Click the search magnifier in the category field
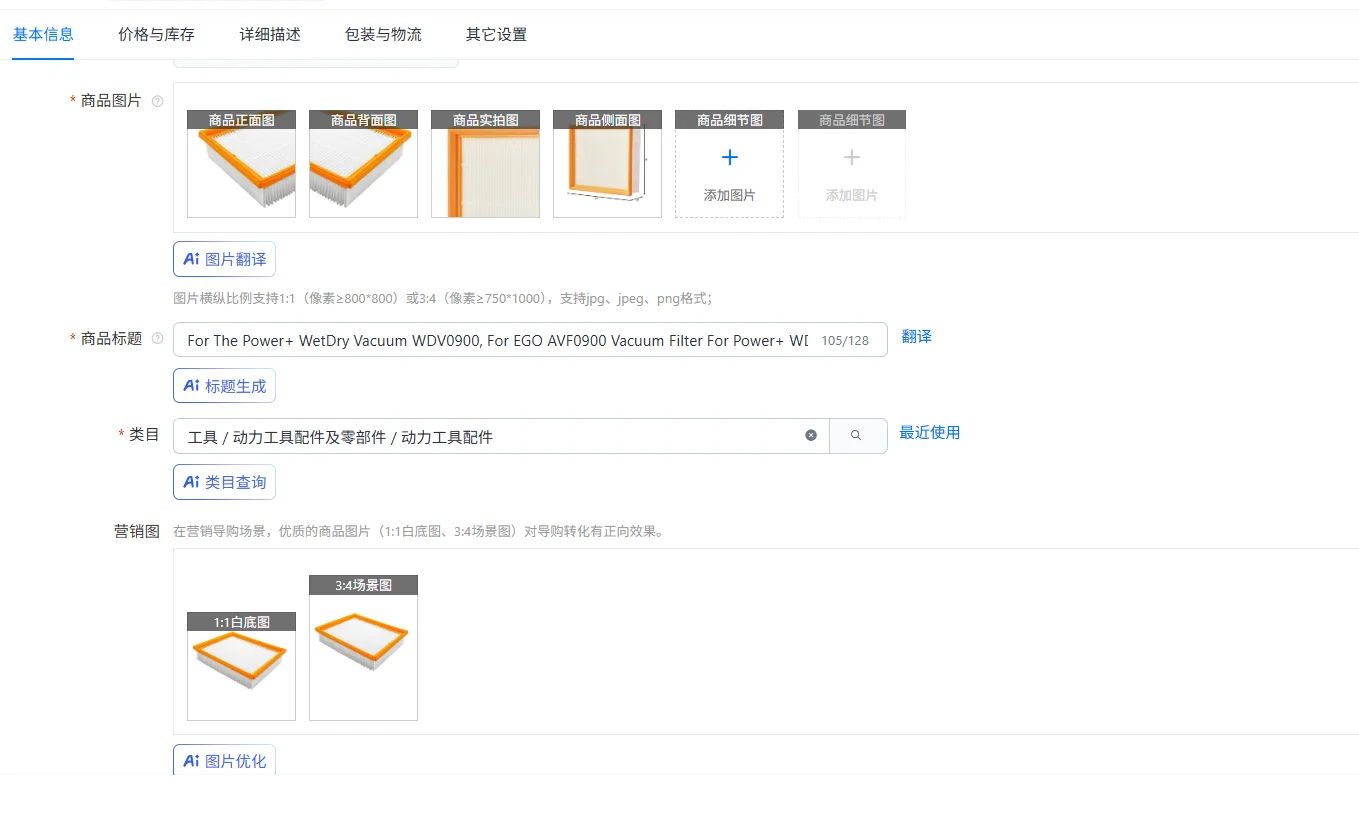This screenshot has height=834, width=1359. [858, 435]
